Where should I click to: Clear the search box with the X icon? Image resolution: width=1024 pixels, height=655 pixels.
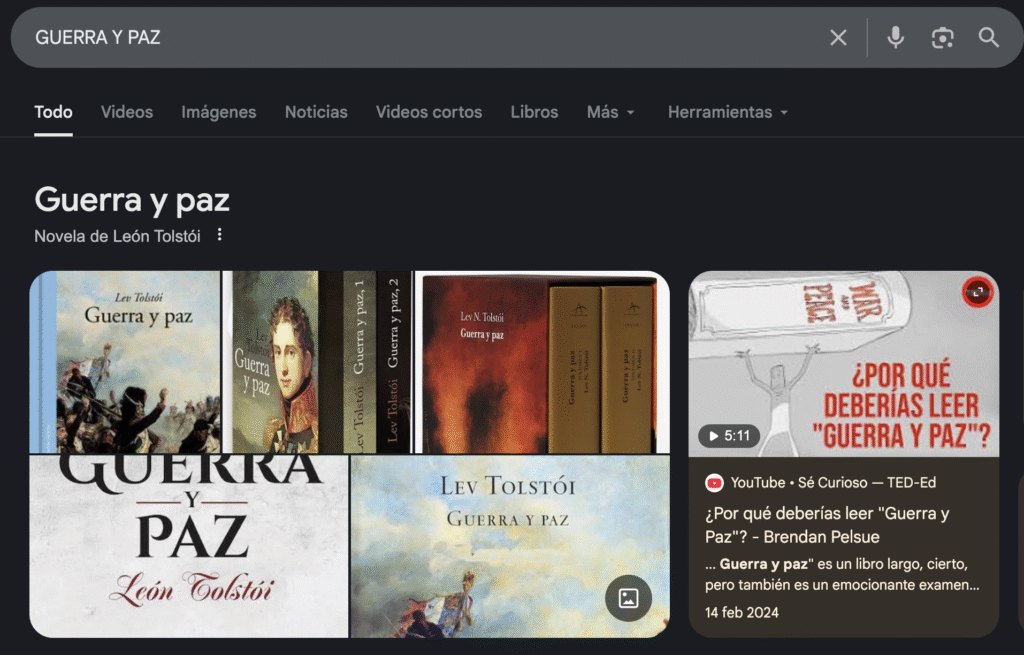(x=838, y=38)
